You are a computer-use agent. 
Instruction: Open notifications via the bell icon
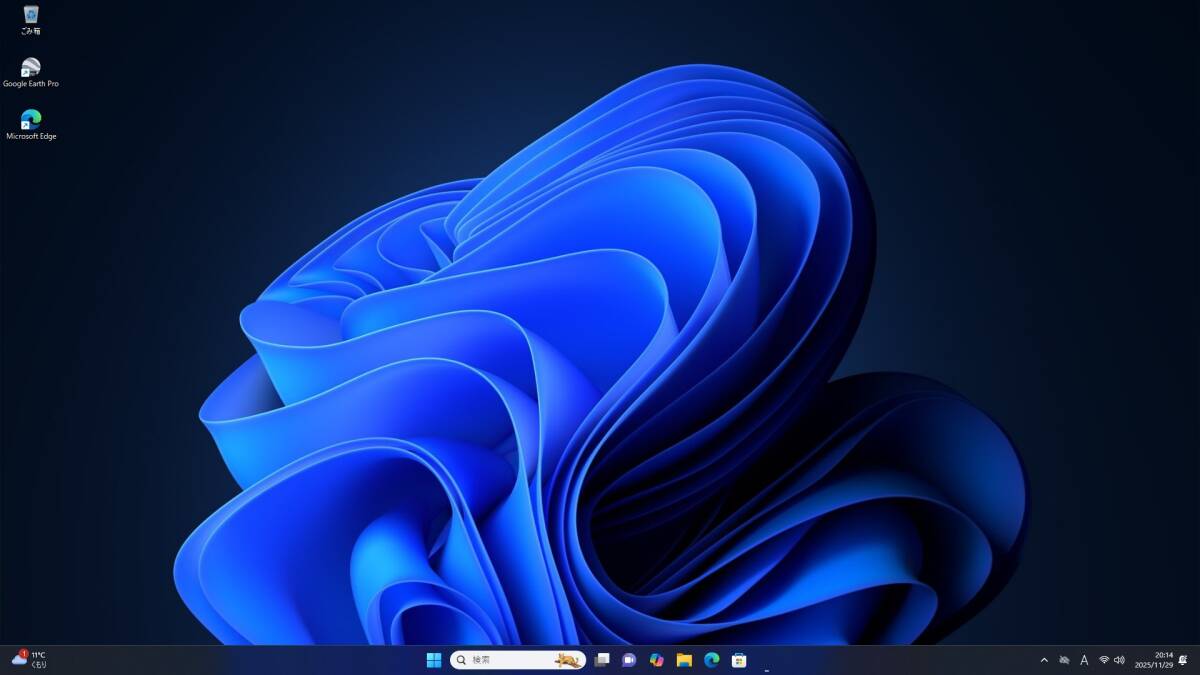click(x=1183, y=660)
